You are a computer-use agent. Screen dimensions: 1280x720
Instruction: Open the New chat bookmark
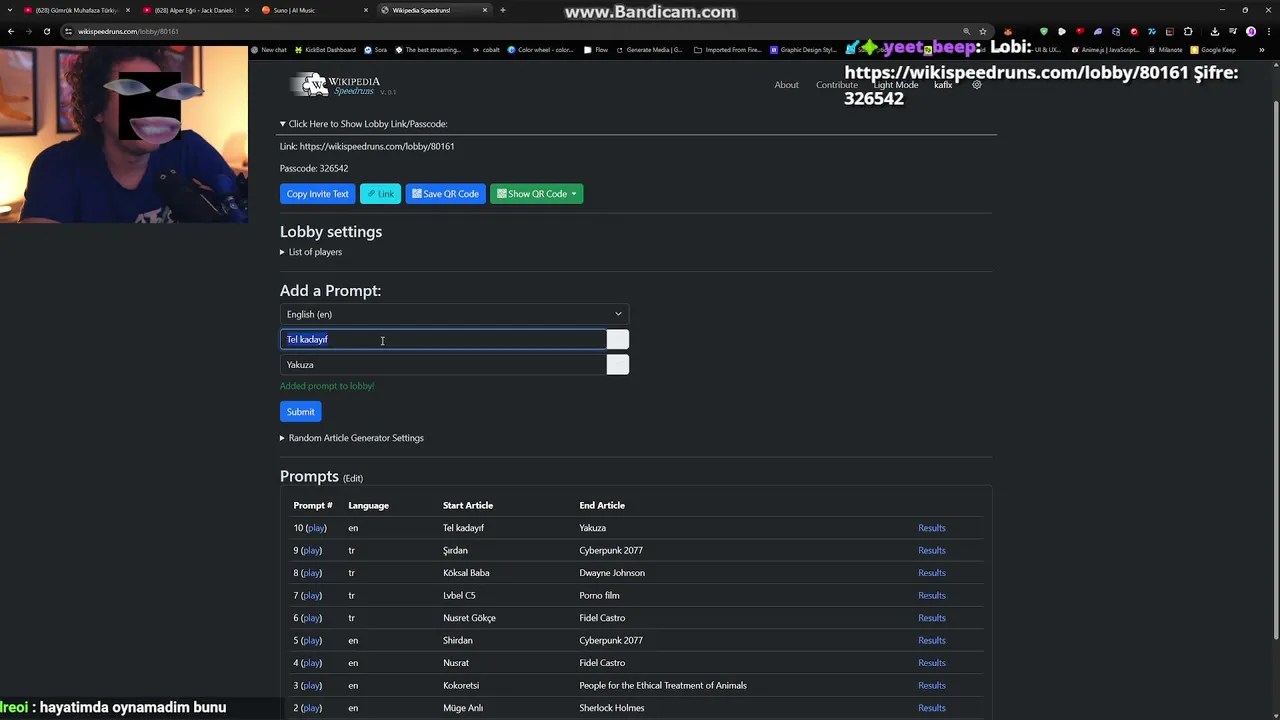[268, 50]
